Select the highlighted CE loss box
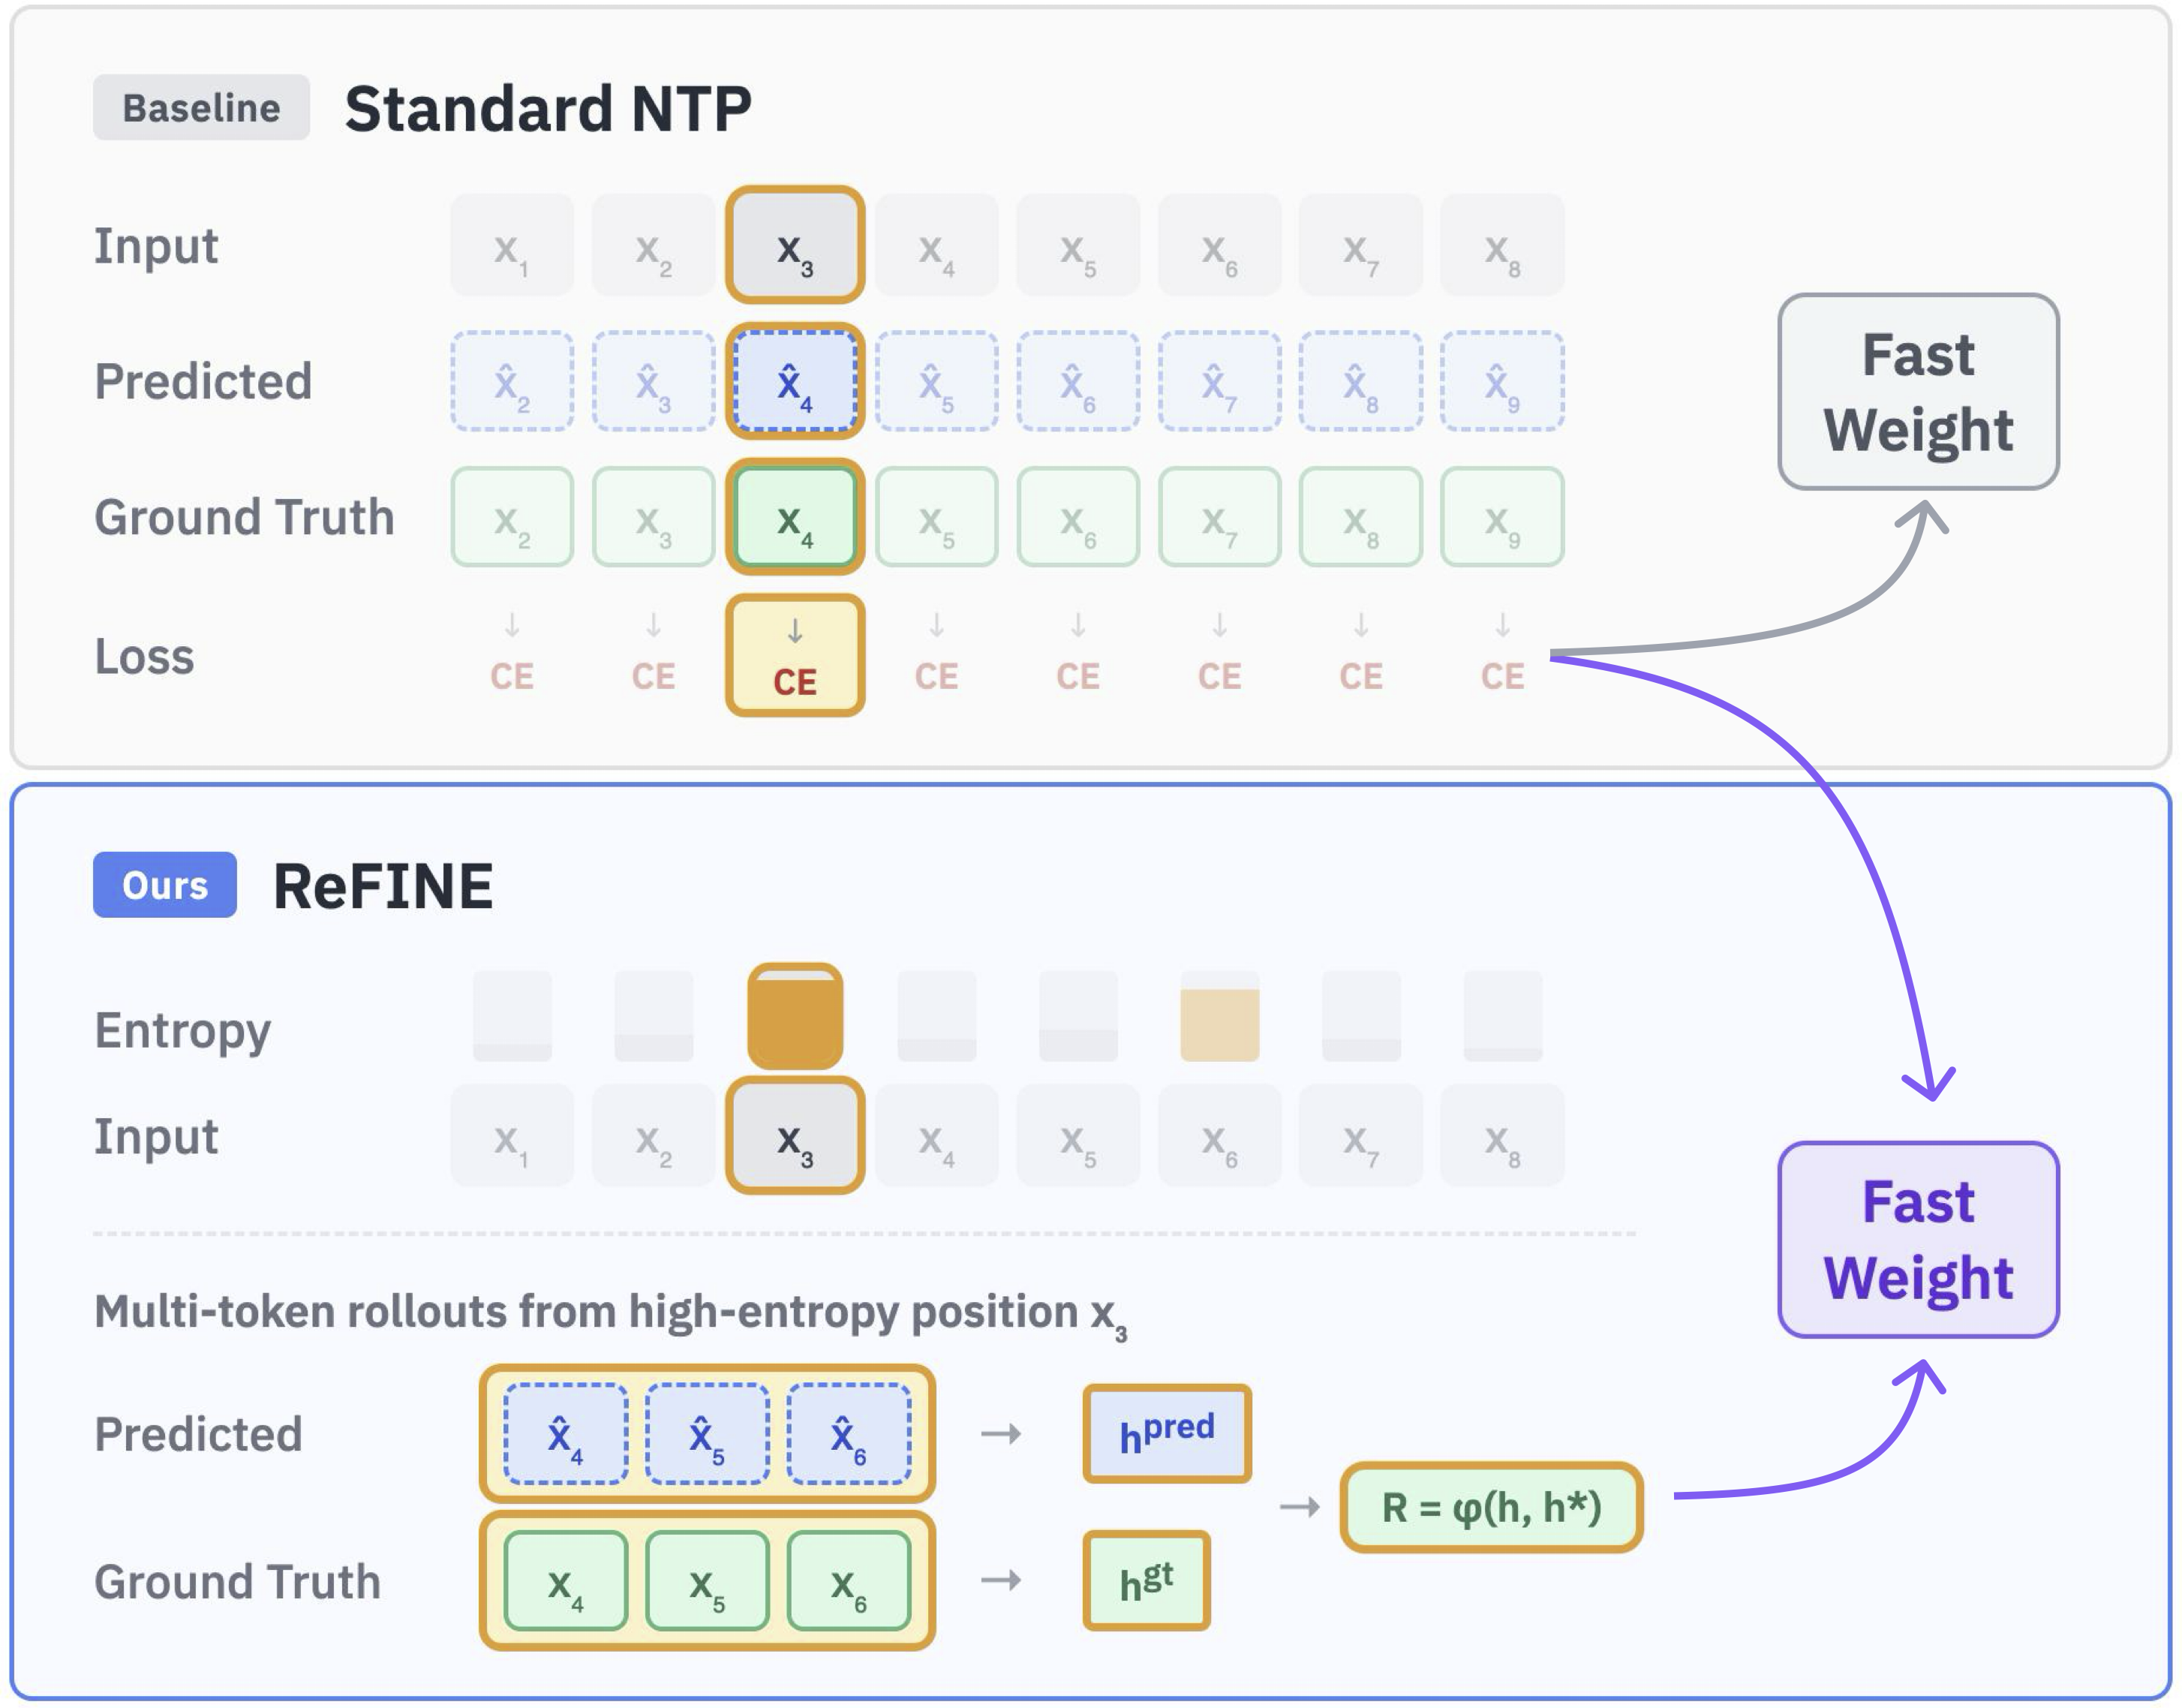The width and height of the screenshot is (2182, 1708). (x=795, y=657)
